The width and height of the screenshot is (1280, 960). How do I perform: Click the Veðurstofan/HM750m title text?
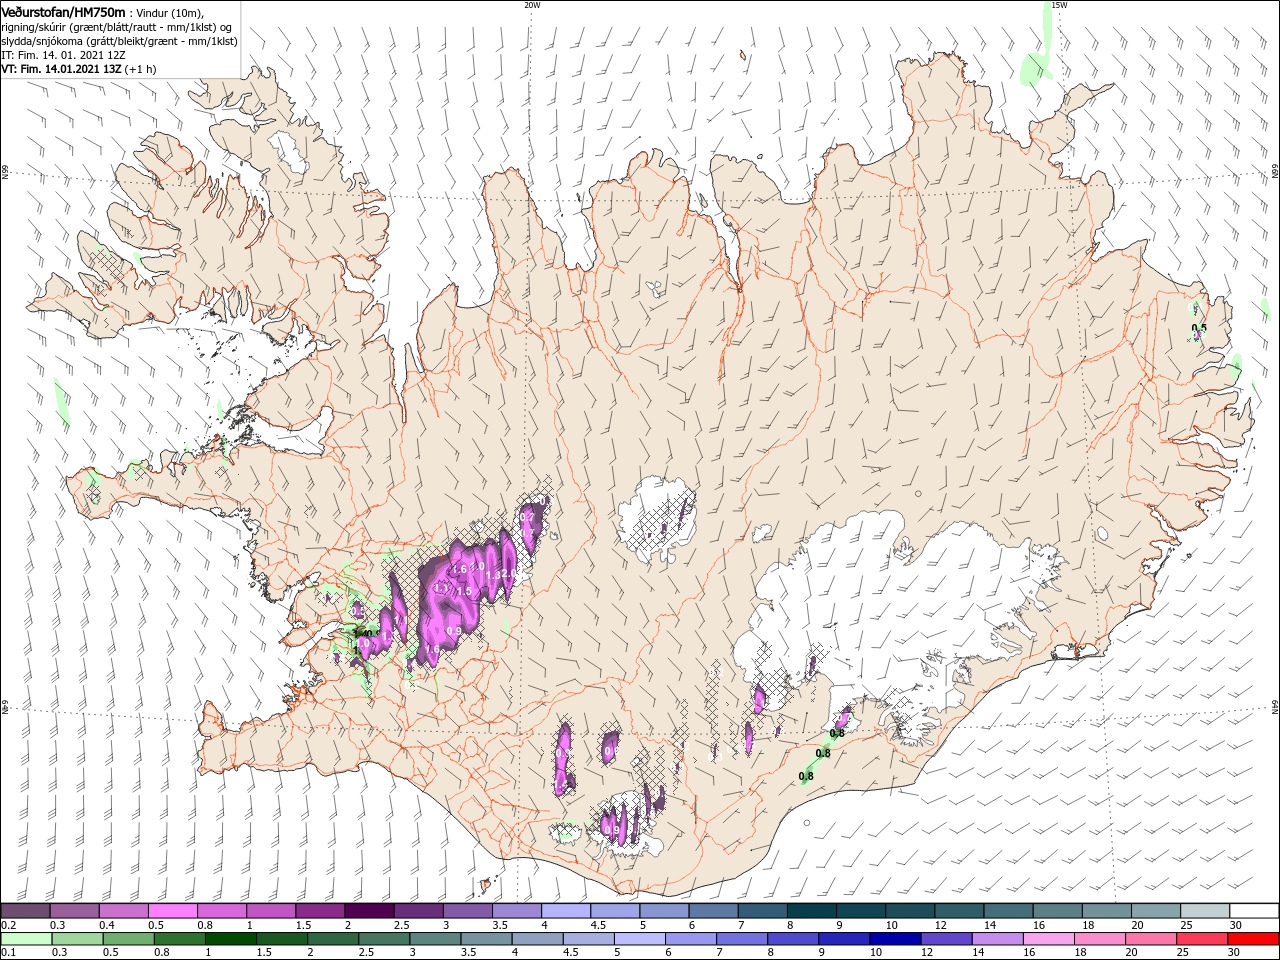point(63,11)
